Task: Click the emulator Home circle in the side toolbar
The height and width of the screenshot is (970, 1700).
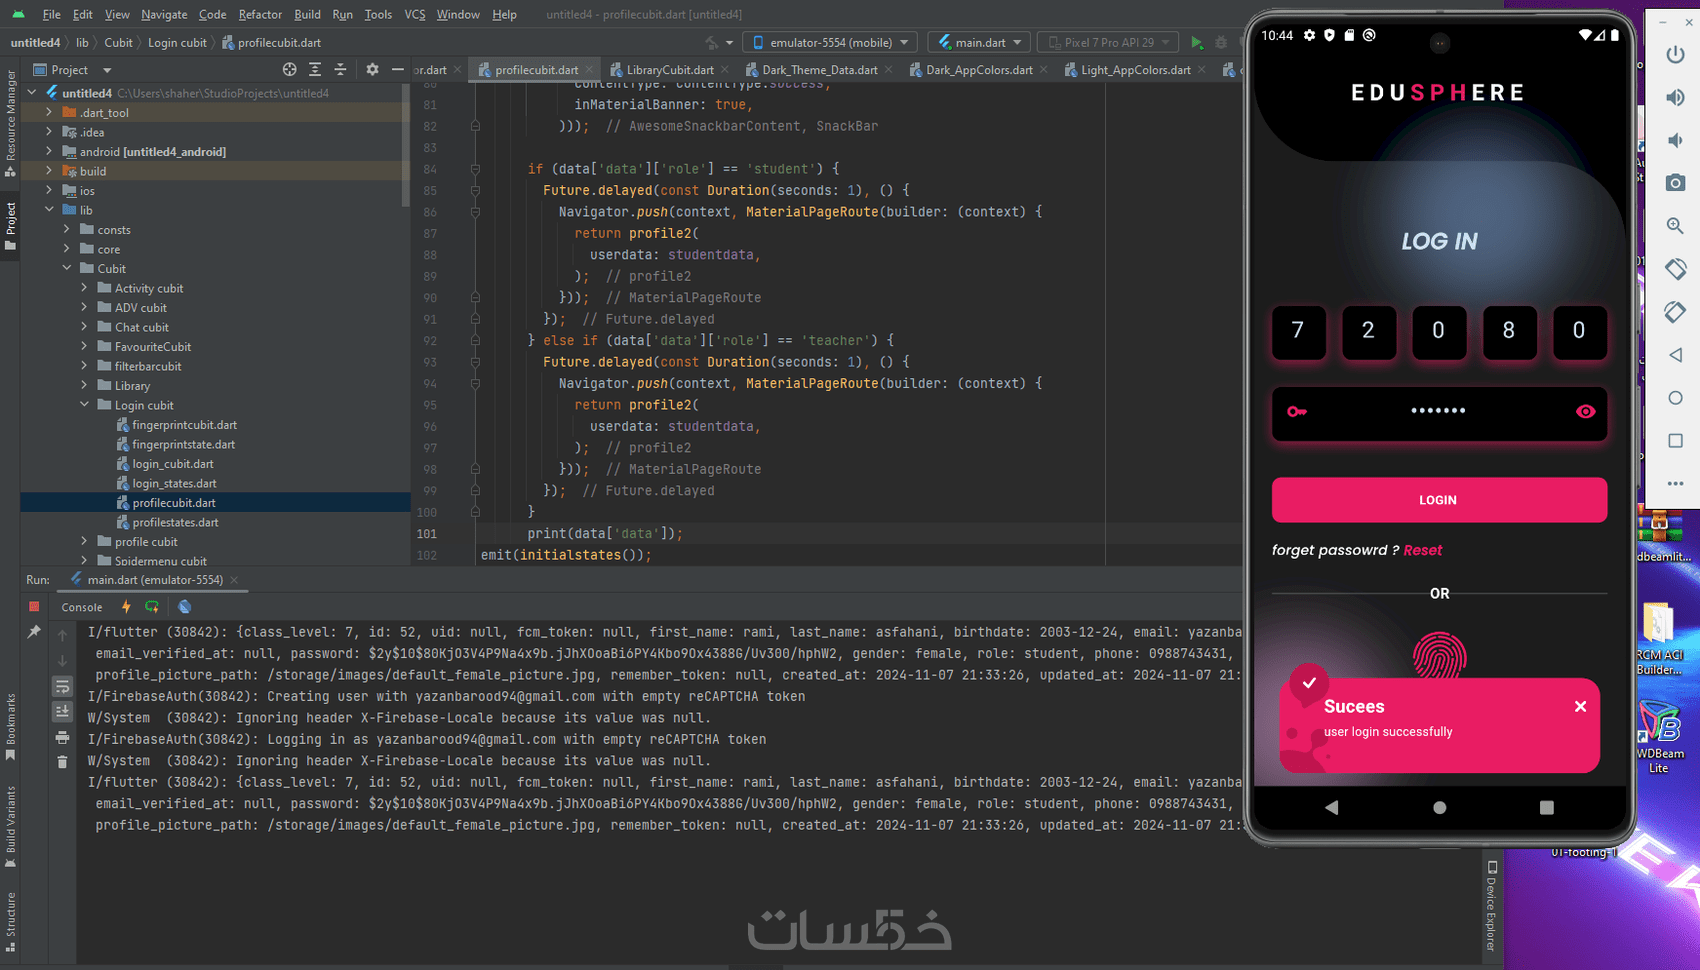Action: [1675, 398]
